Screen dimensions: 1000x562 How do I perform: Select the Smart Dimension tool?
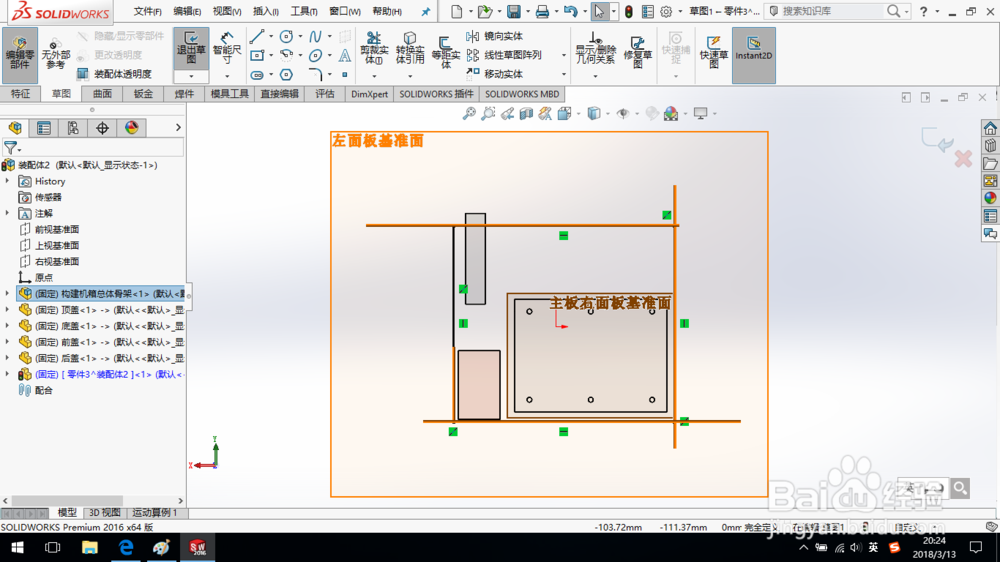pos(227,48)
